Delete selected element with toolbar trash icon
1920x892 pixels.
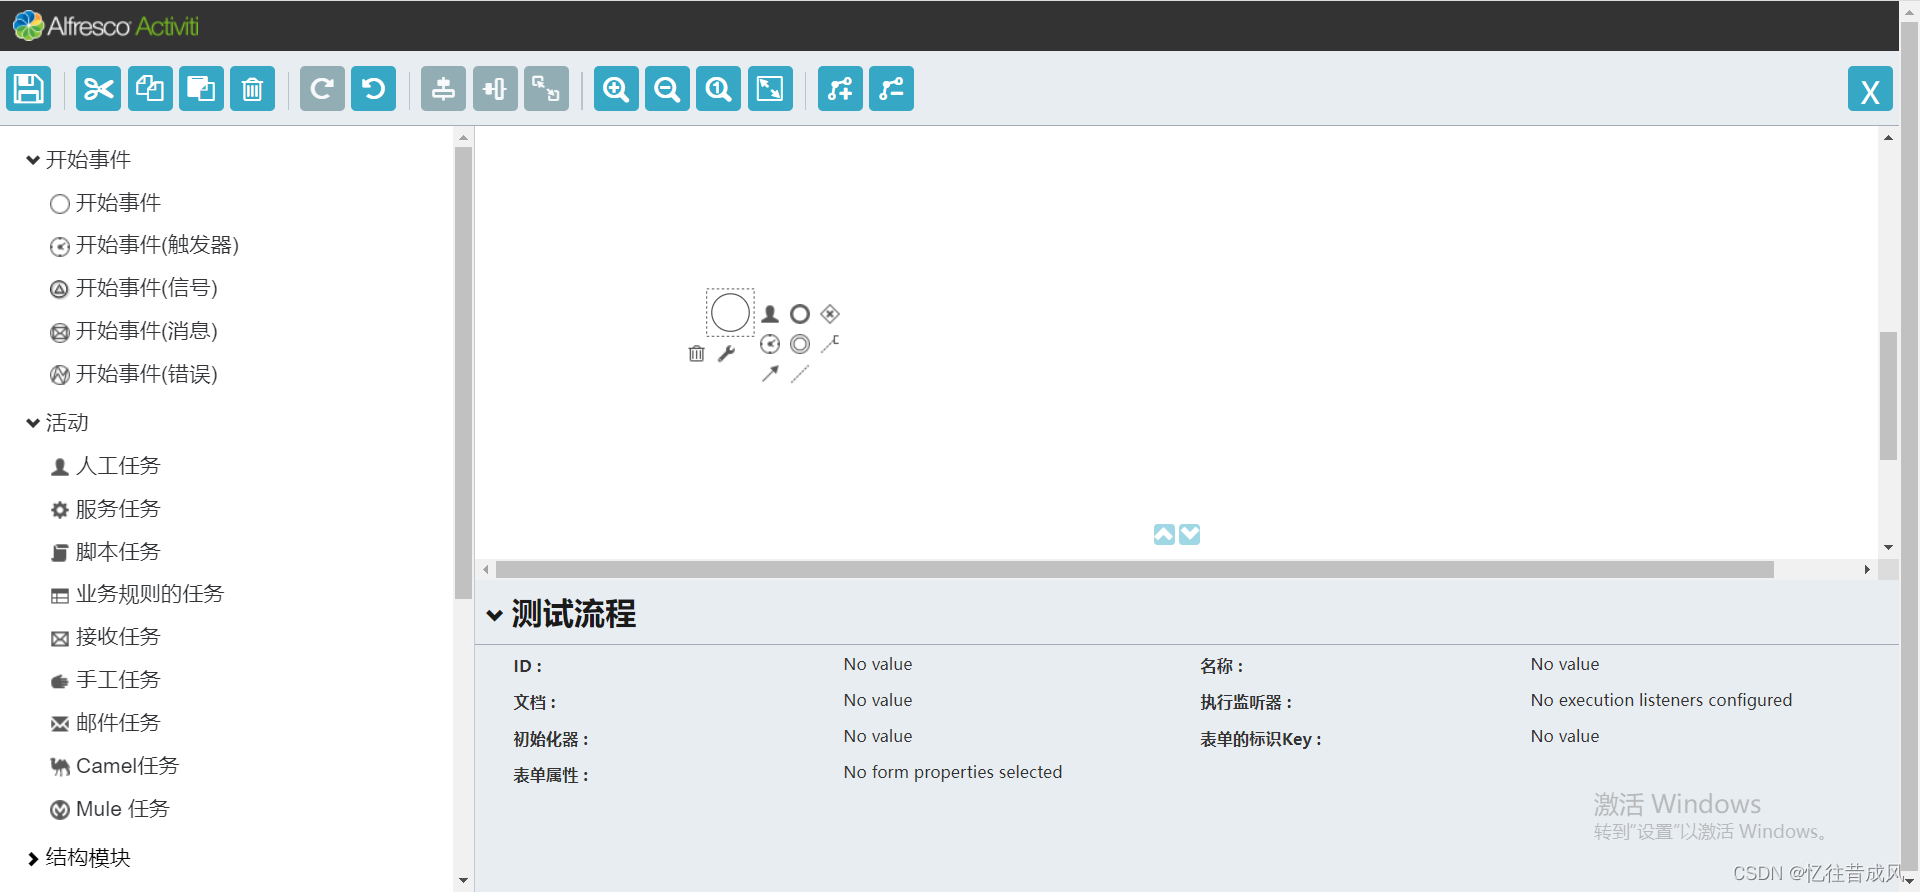coord(252,89)
